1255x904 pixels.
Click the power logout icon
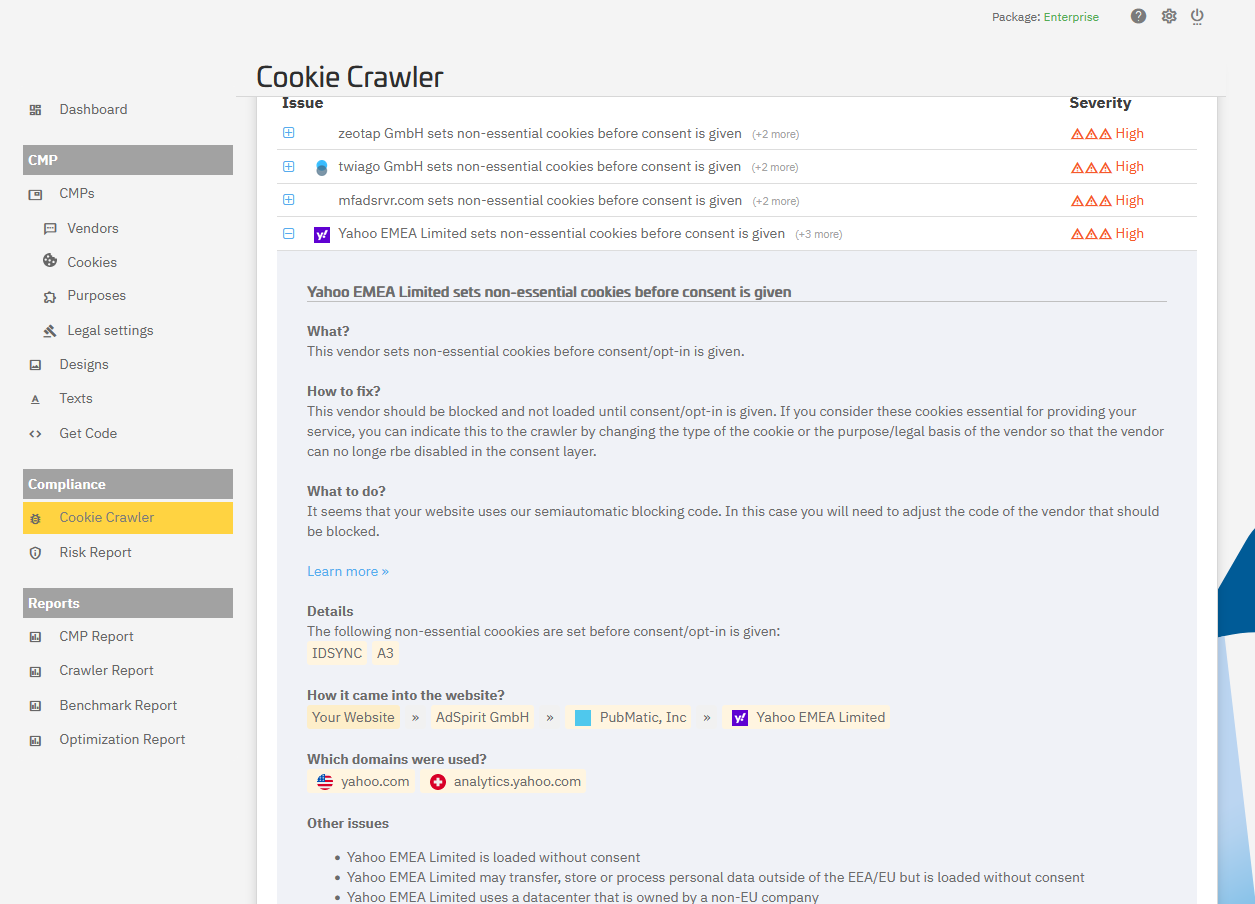point(1197,16)
